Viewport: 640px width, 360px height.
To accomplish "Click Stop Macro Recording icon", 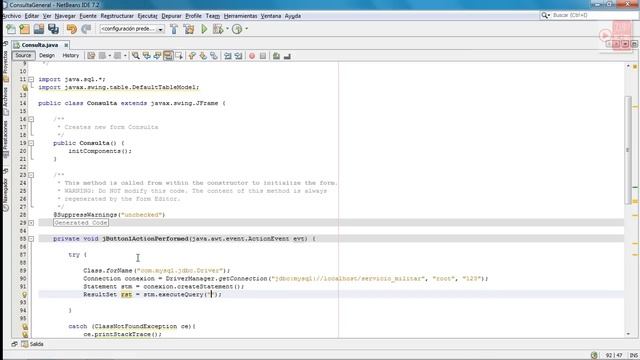I will click(263, 56).
